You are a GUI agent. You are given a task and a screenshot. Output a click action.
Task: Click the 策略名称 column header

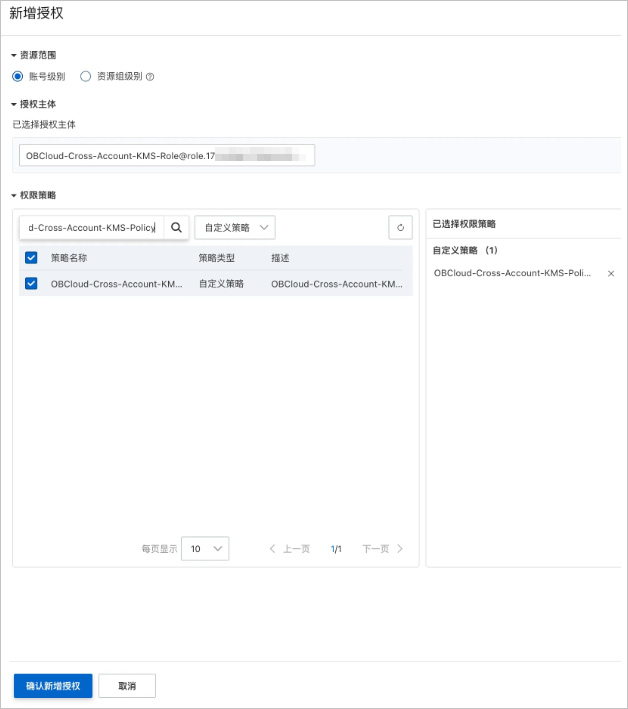(69, 258)
